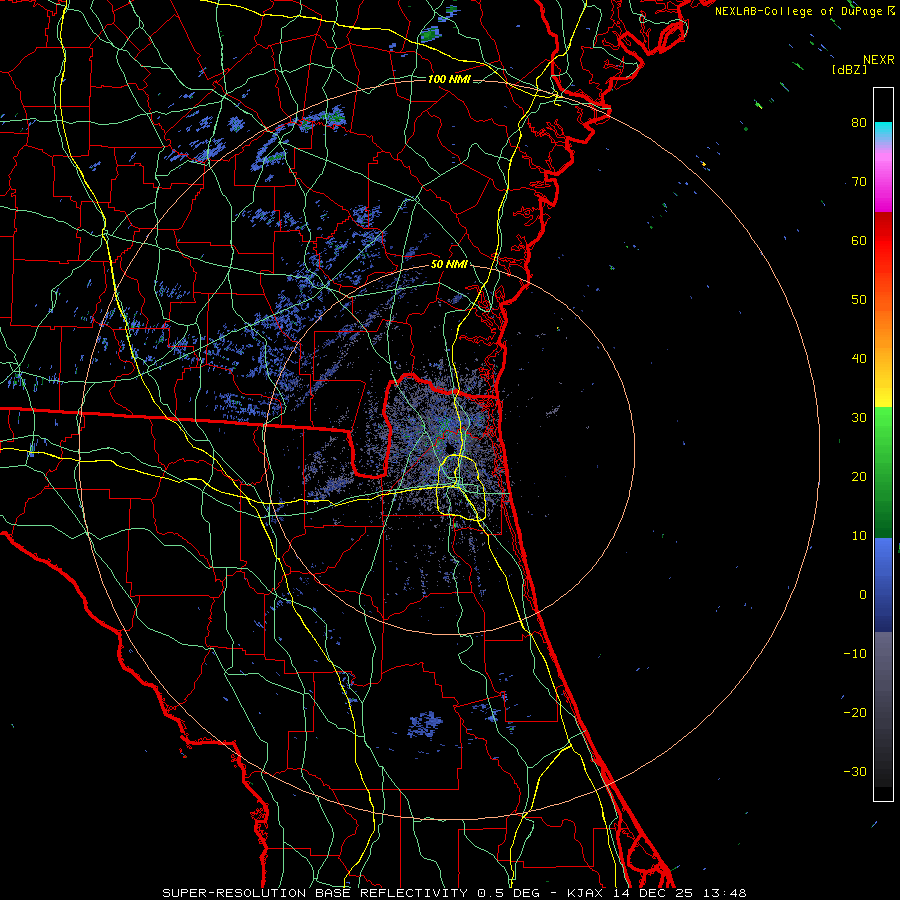Click the "-30" value on the dBZ scale

pyautogui.click(x=855, y=772)
